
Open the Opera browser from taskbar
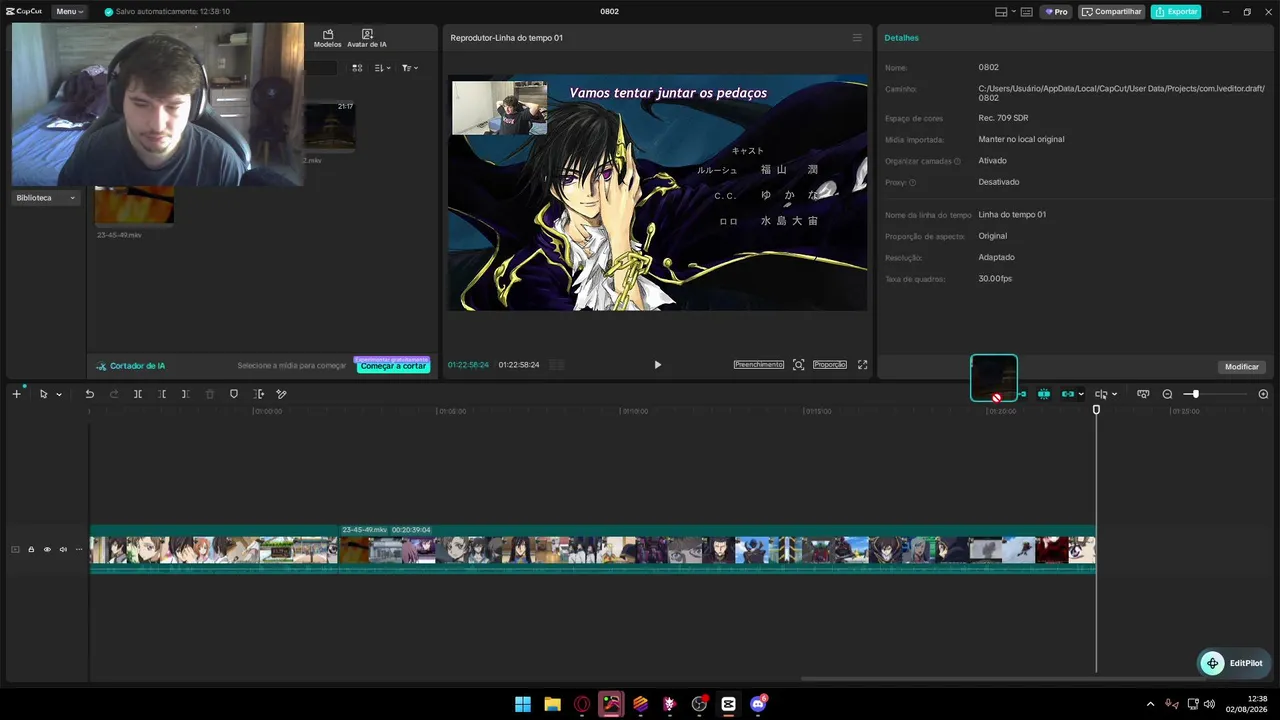[582, 704]
